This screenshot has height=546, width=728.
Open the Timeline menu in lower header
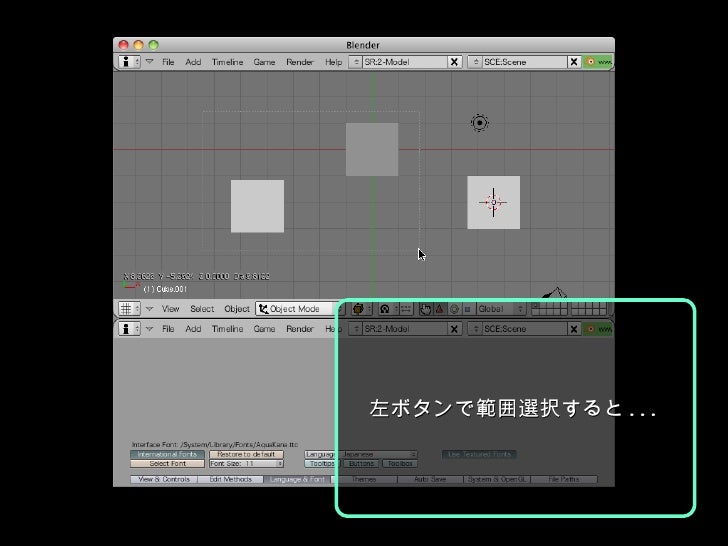tap(228, 329)
